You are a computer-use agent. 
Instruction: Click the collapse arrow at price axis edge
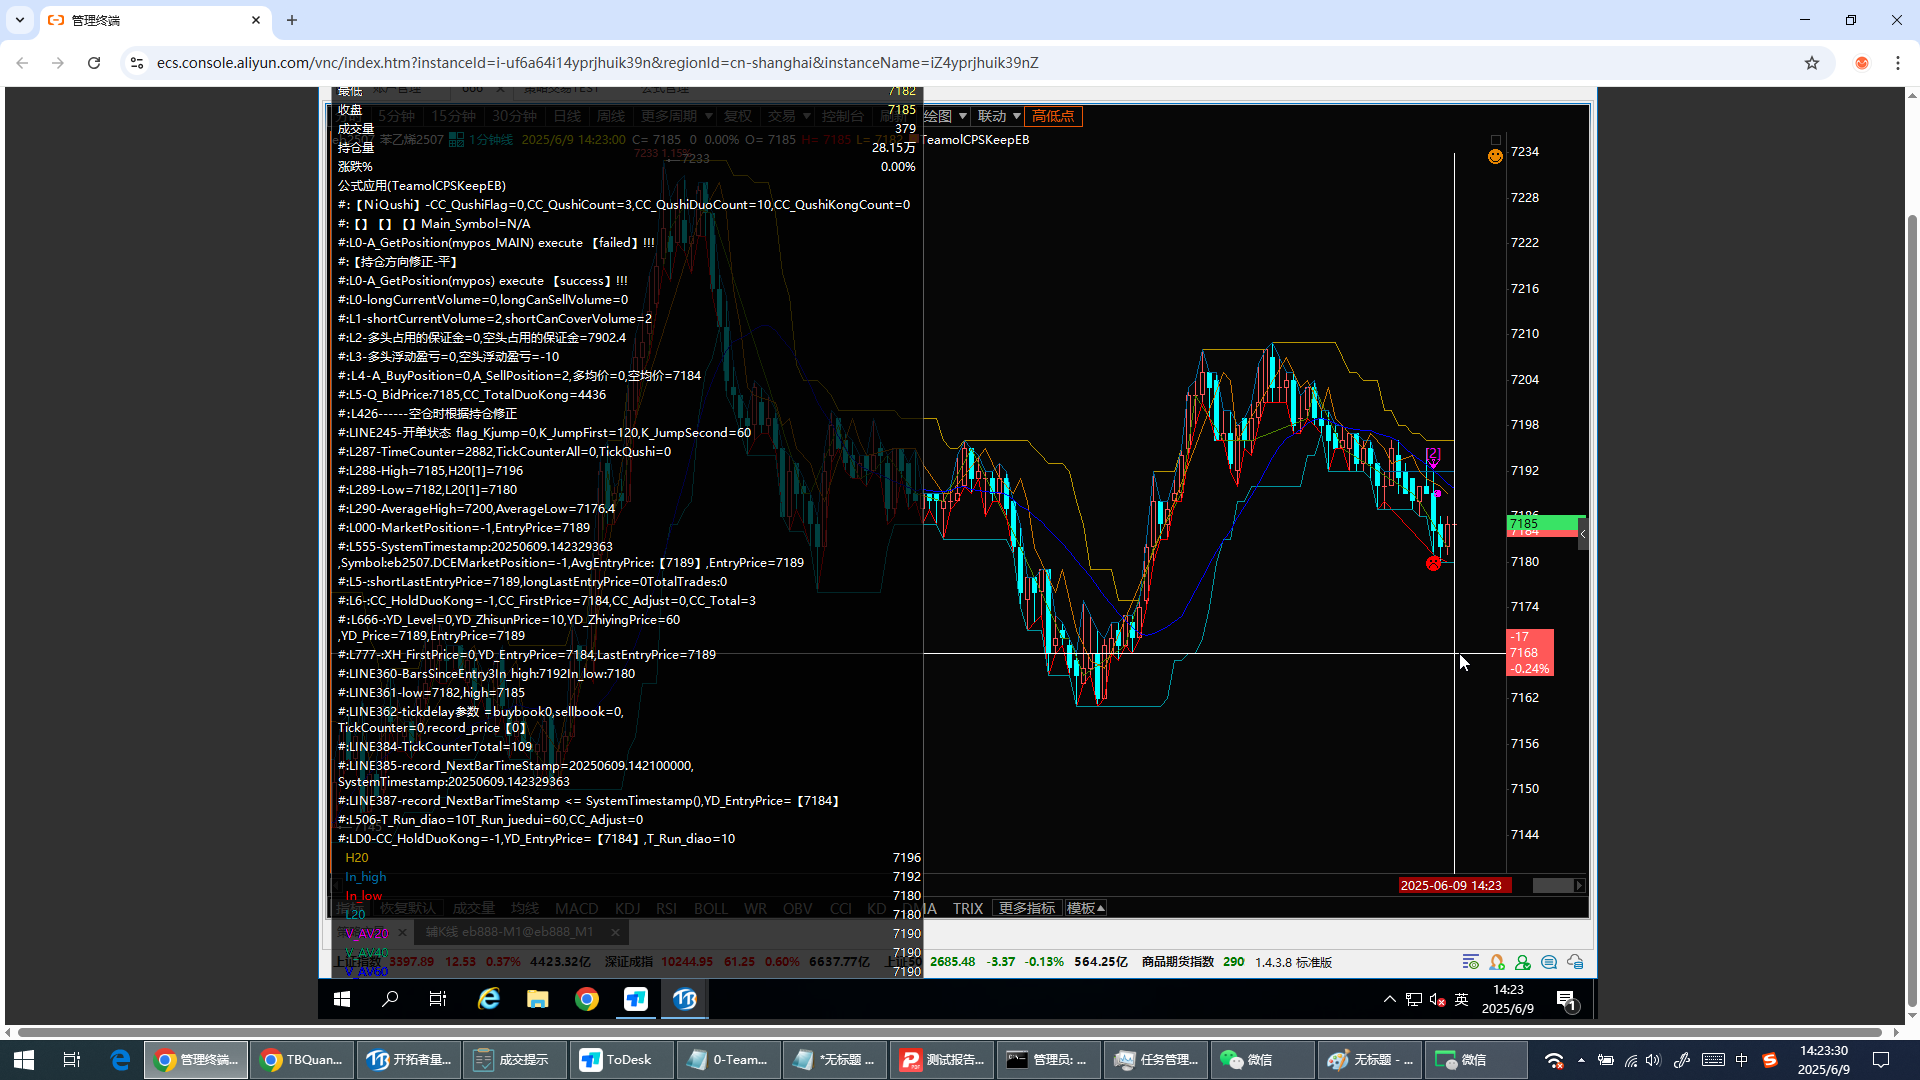[x=1583, y=534]
